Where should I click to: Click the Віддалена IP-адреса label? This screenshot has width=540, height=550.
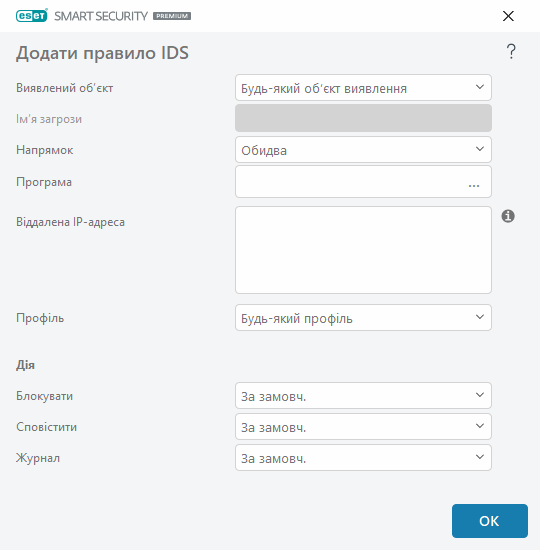click(70, 222)
